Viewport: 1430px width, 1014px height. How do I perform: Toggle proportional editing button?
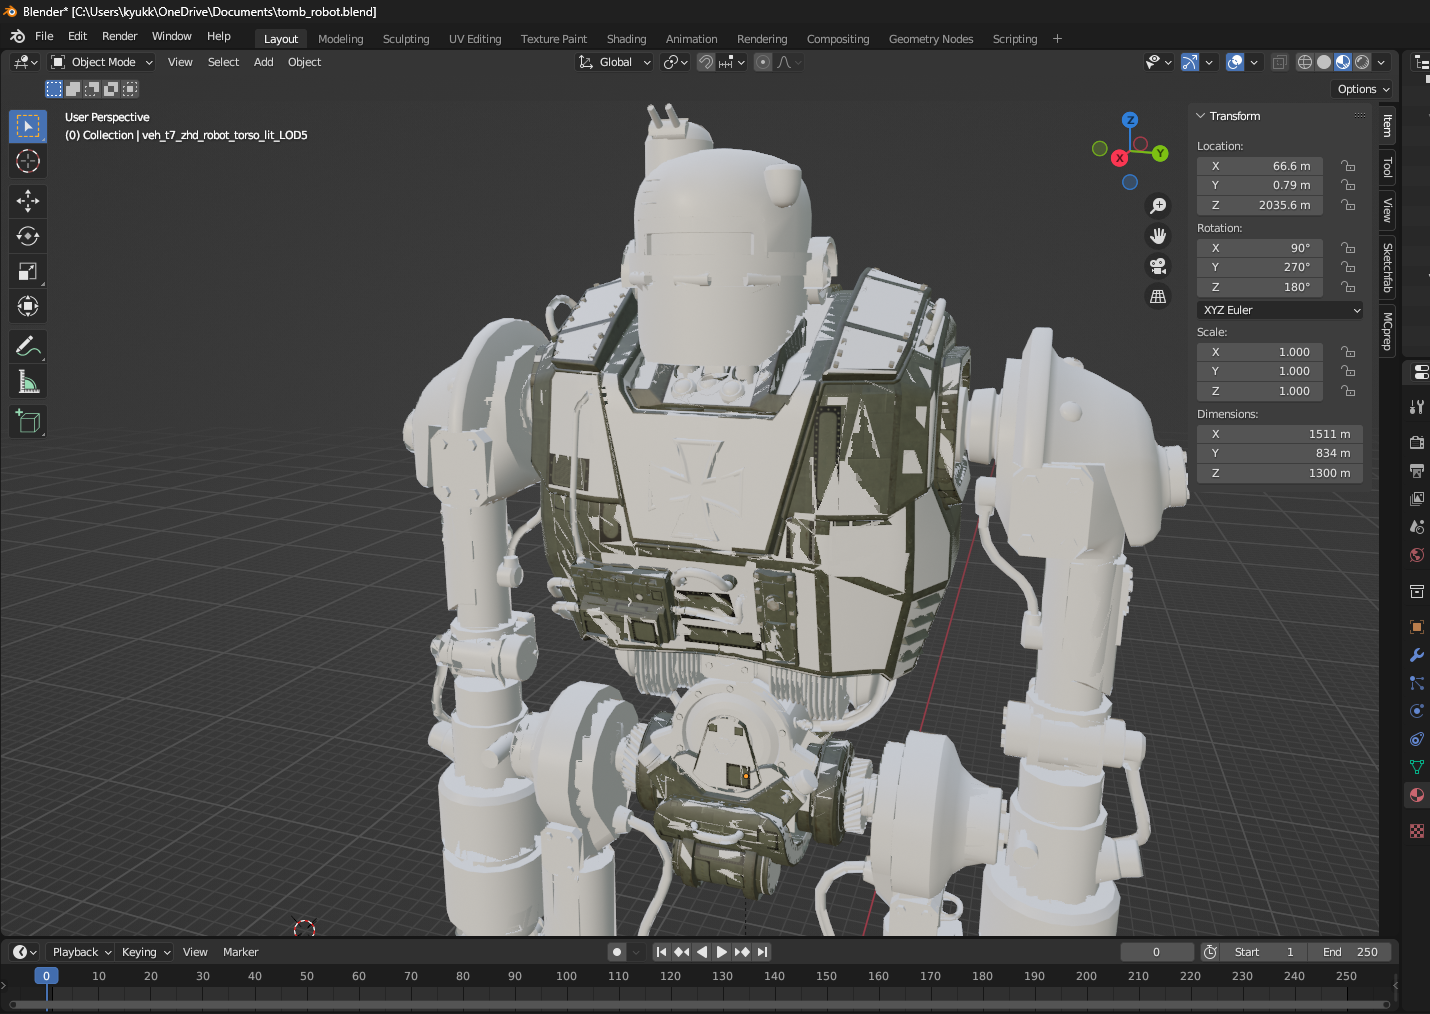763,62
